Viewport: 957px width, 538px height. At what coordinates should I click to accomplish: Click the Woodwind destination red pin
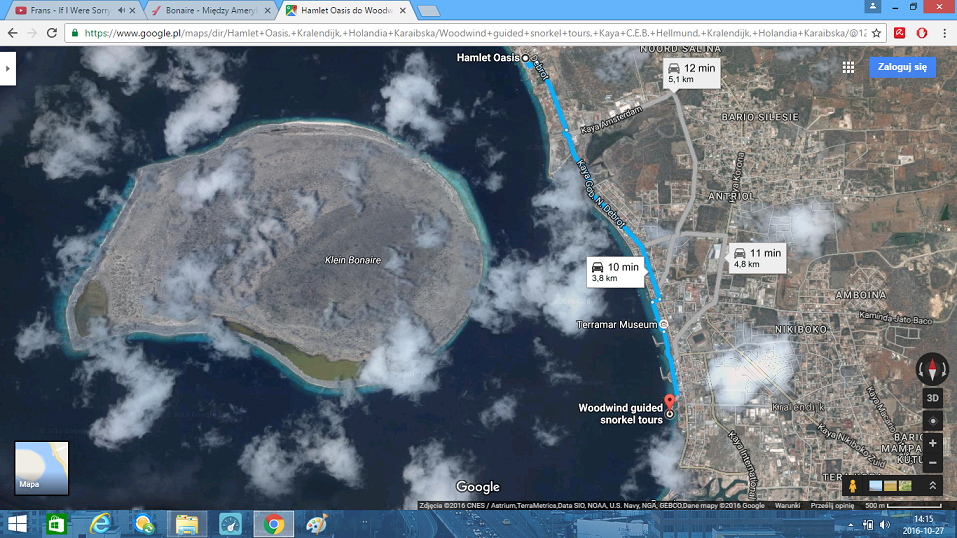tap(670, 403)
